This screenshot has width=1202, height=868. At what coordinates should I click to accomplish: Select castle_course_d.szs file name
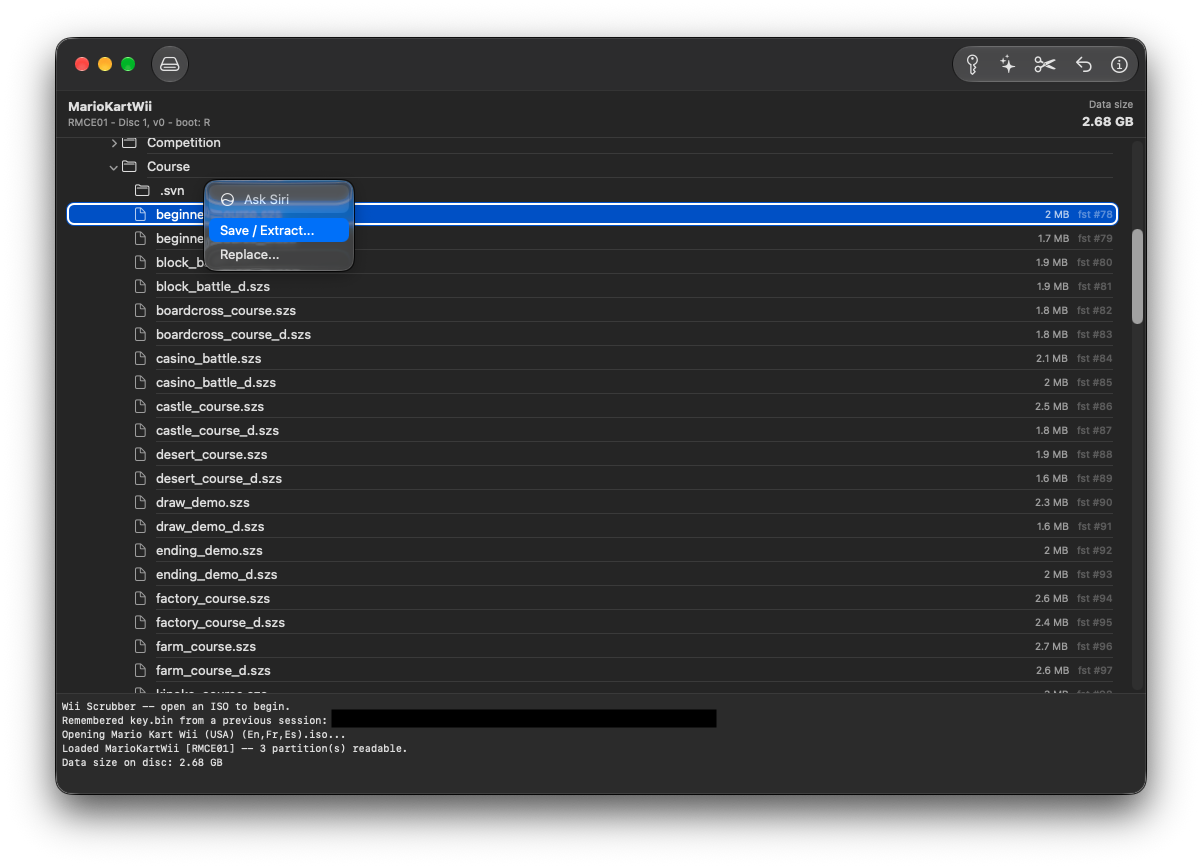(x=217, y=431)
